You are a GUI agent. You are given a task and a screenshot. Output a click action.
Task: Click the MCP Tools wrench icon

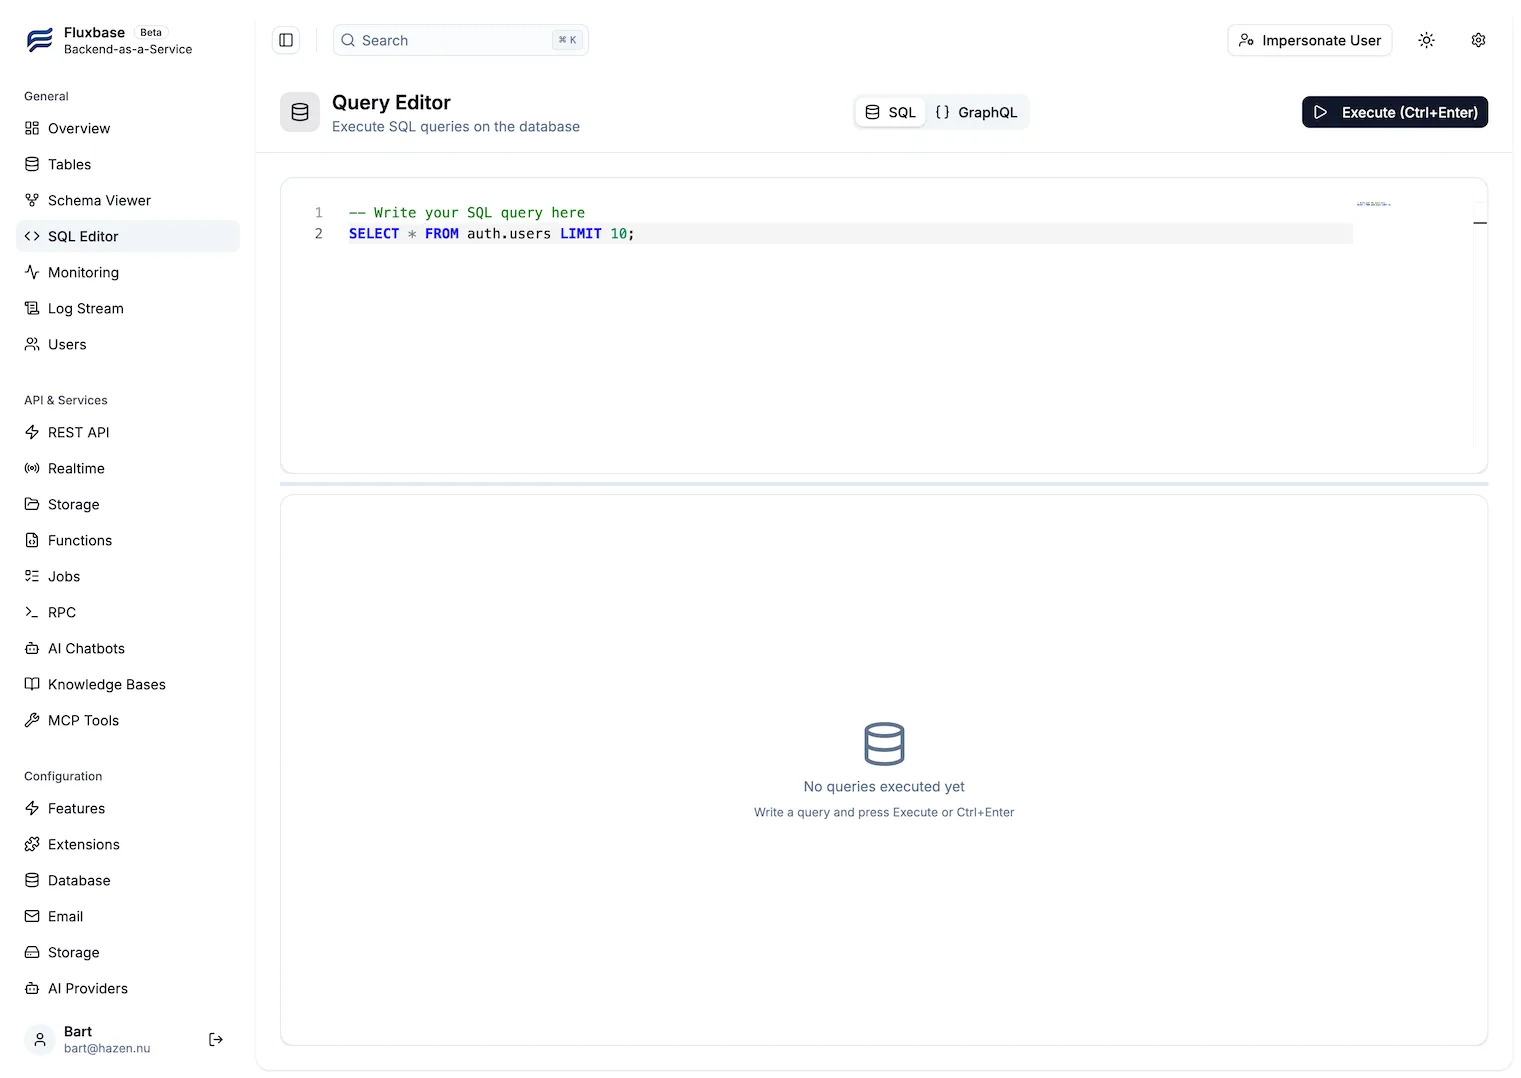(31, 720)
